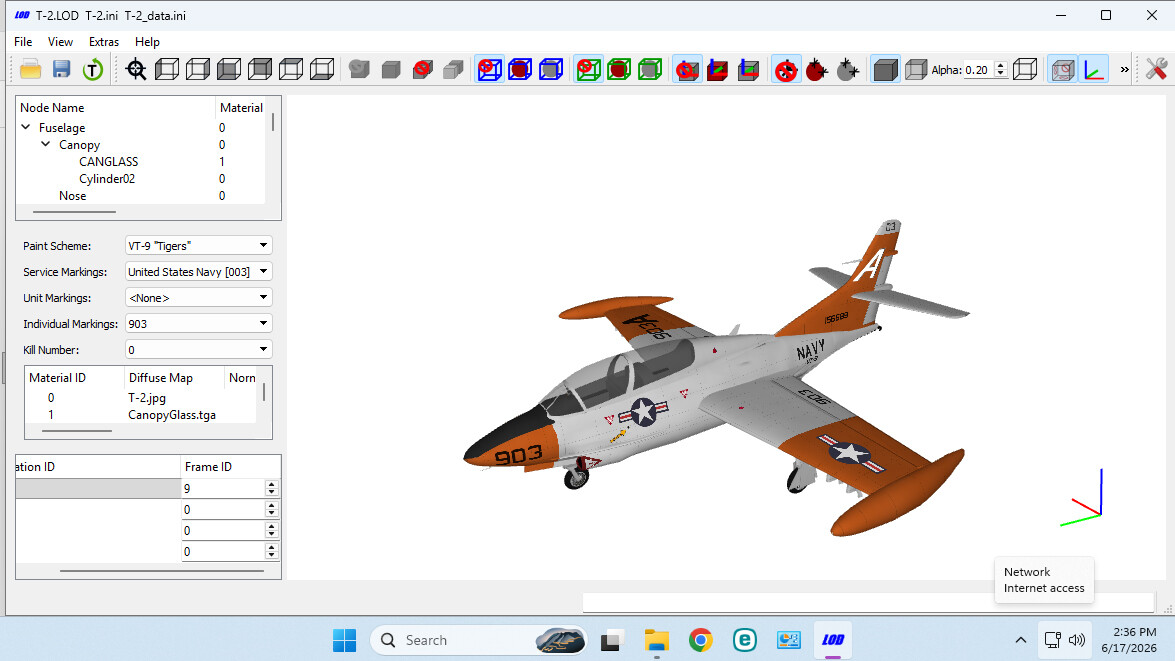Collapse the Canopy tree node

[x=46, y=144]
